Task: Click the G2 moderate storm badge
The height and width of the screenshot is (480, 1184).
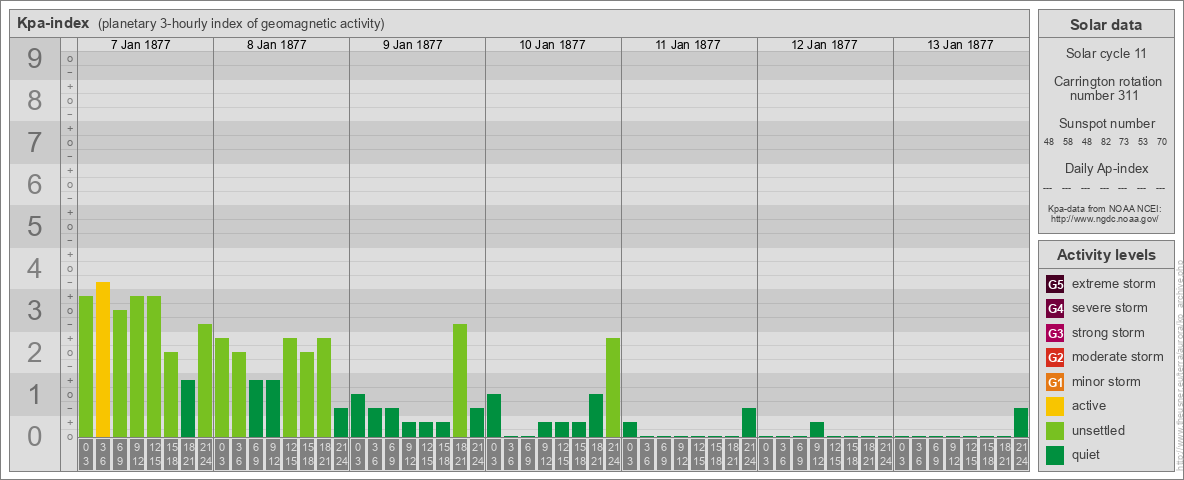Action: 1055,357
